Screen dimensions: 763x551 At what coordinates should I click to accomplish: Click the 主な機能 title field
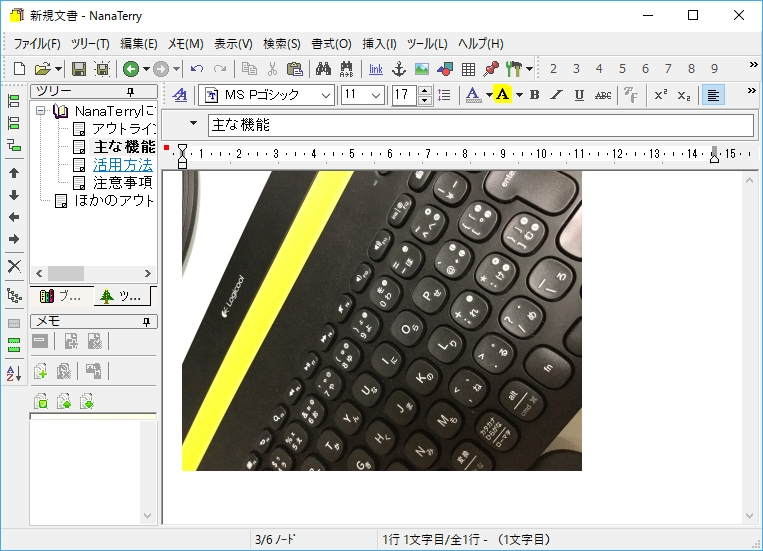tap(481, 125)
